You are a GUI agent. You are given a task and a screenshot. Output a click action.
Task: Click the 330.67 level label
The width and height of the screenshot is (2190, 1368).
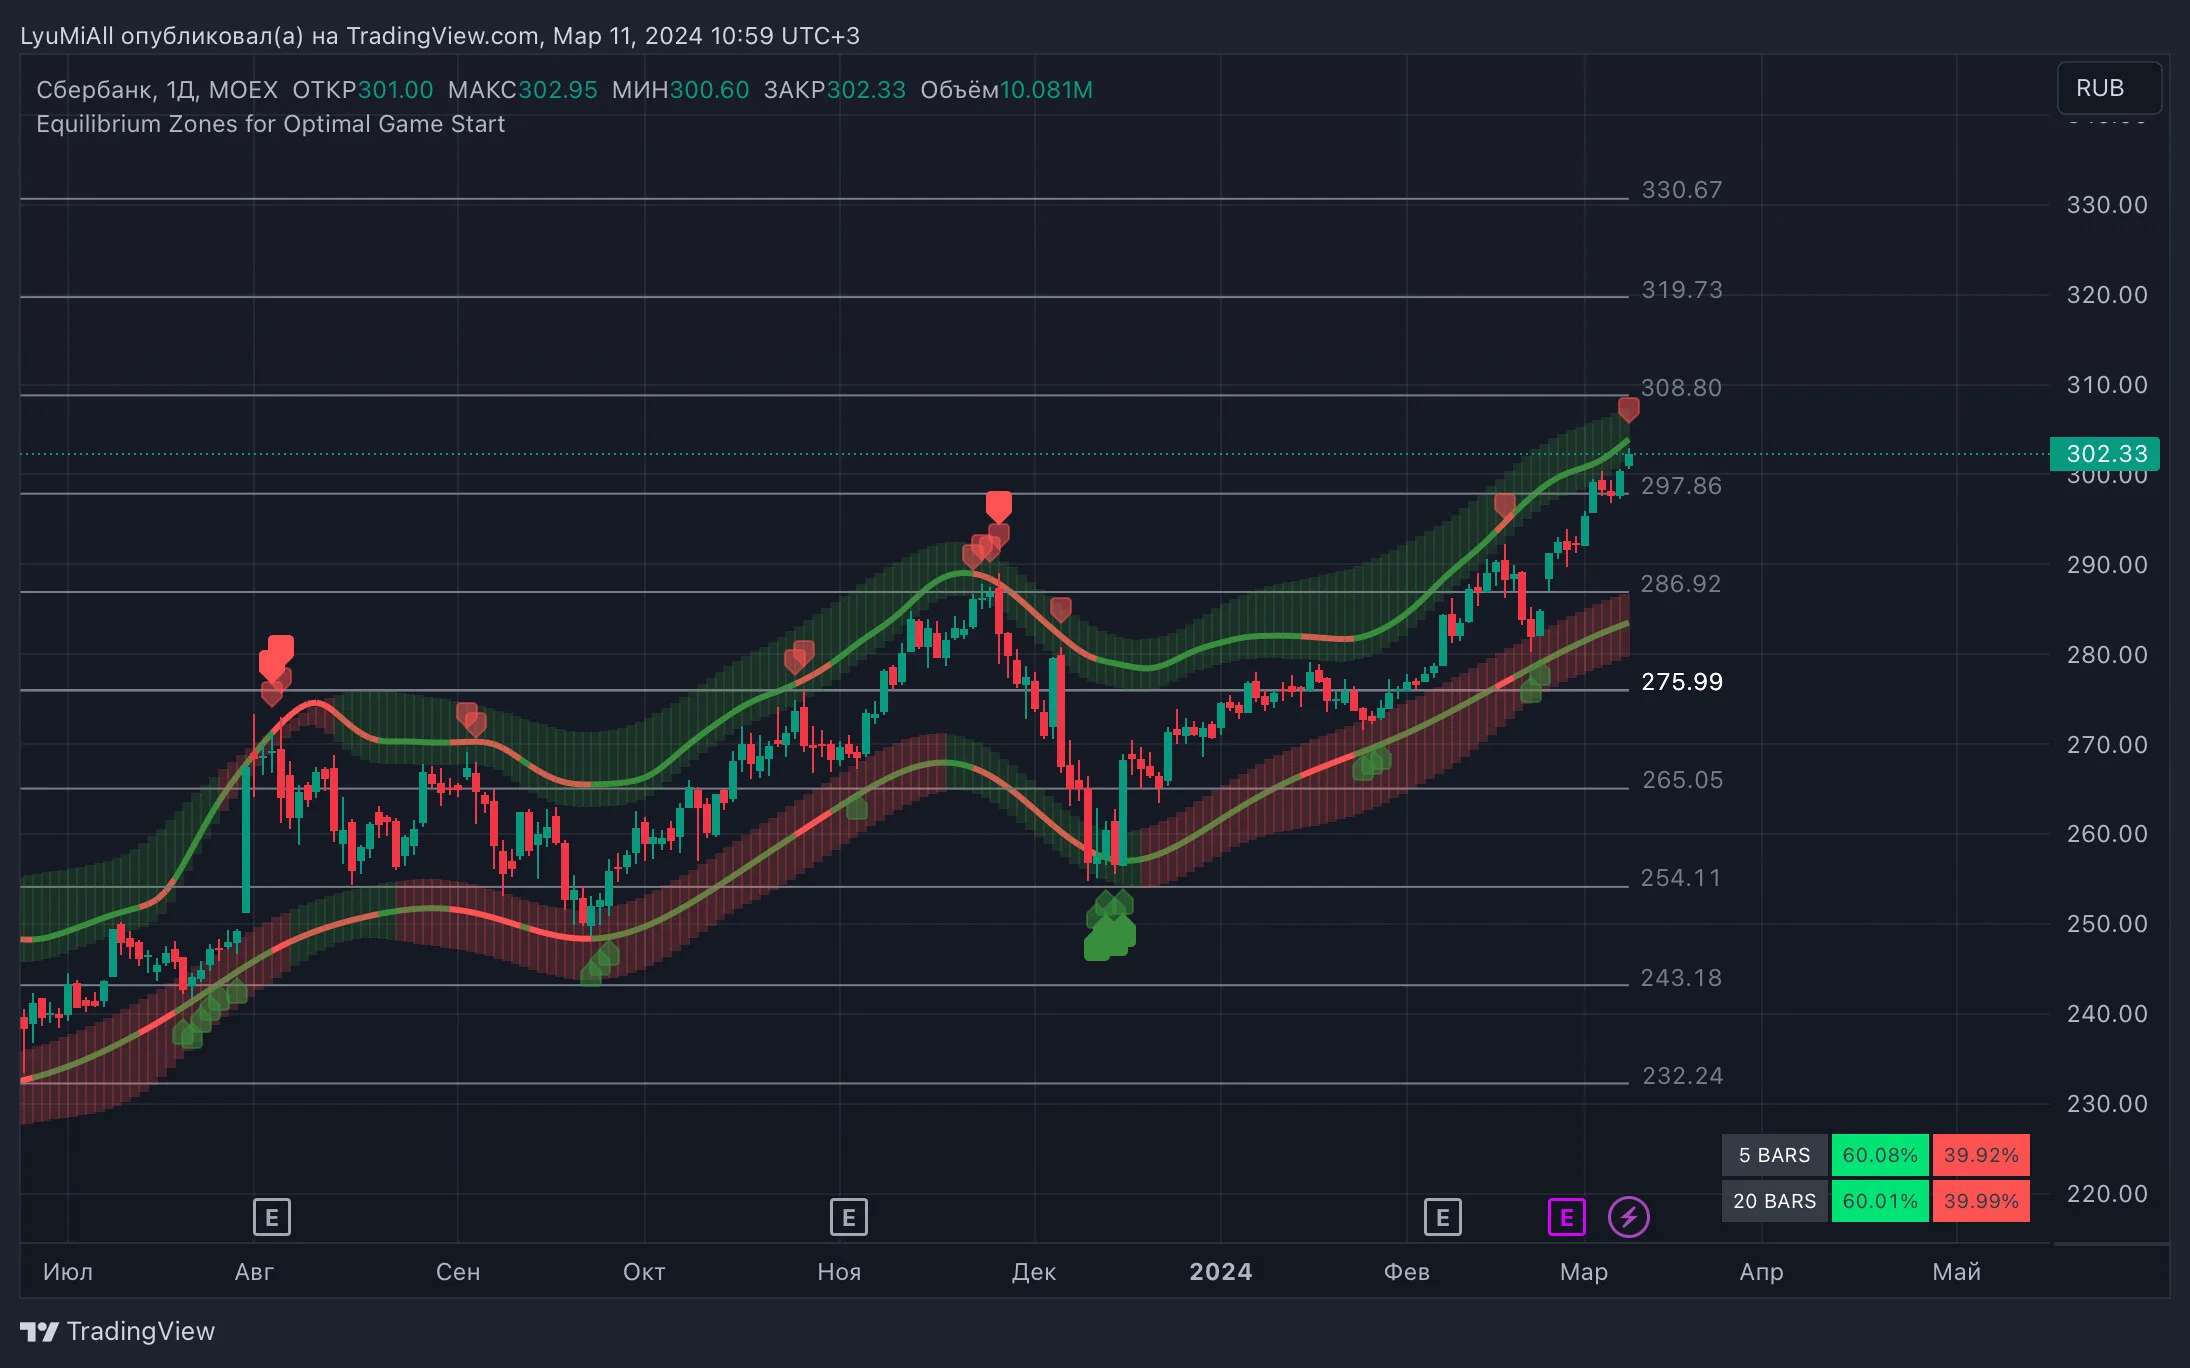pyautogui.click(x=1682, y=190)
